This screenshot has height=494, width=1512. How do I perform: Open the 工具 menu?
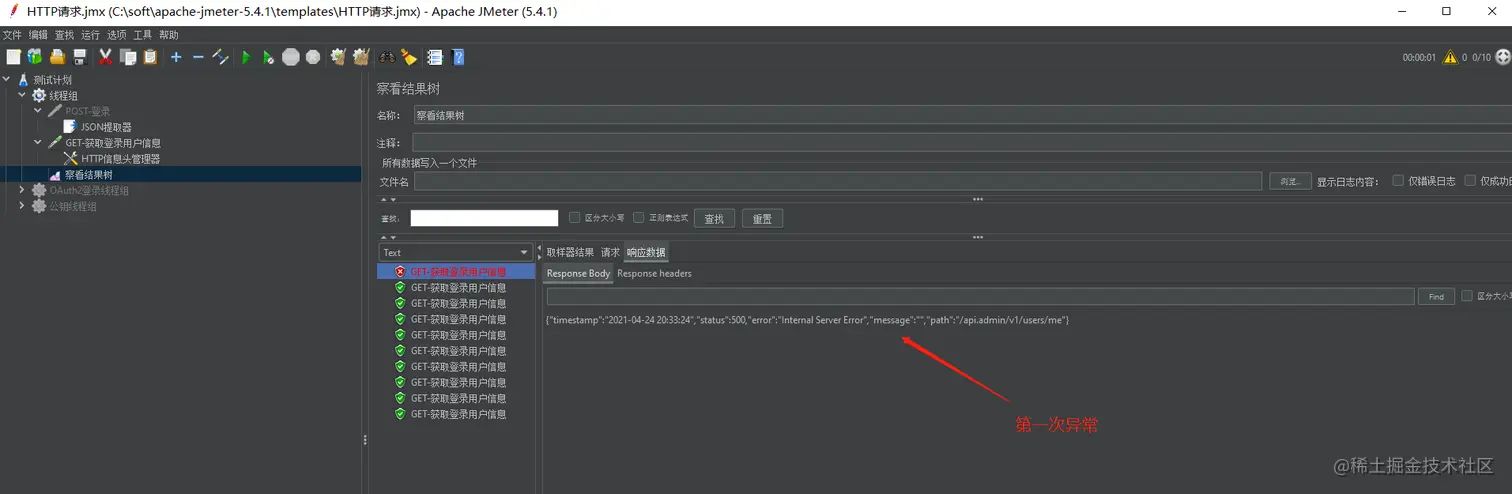(x=142, y=35)
